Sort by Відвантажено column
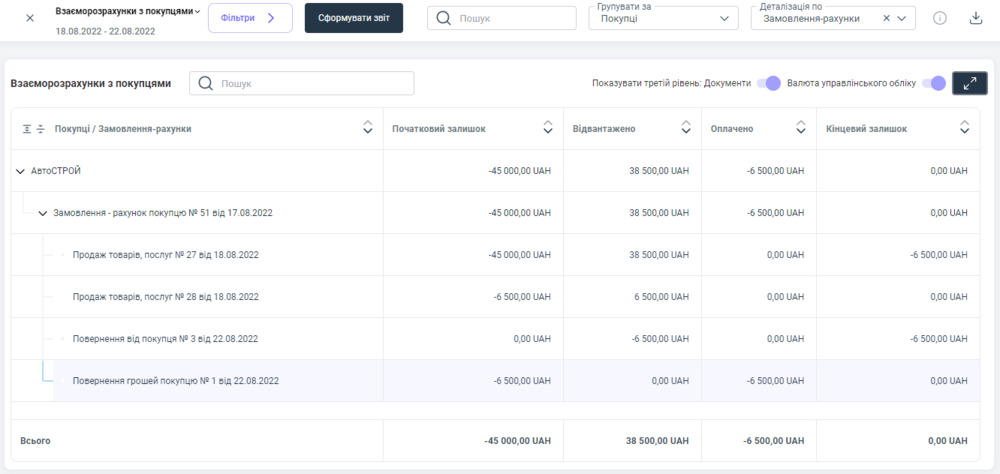1000x474 pixels. click(x=685, y=128)
